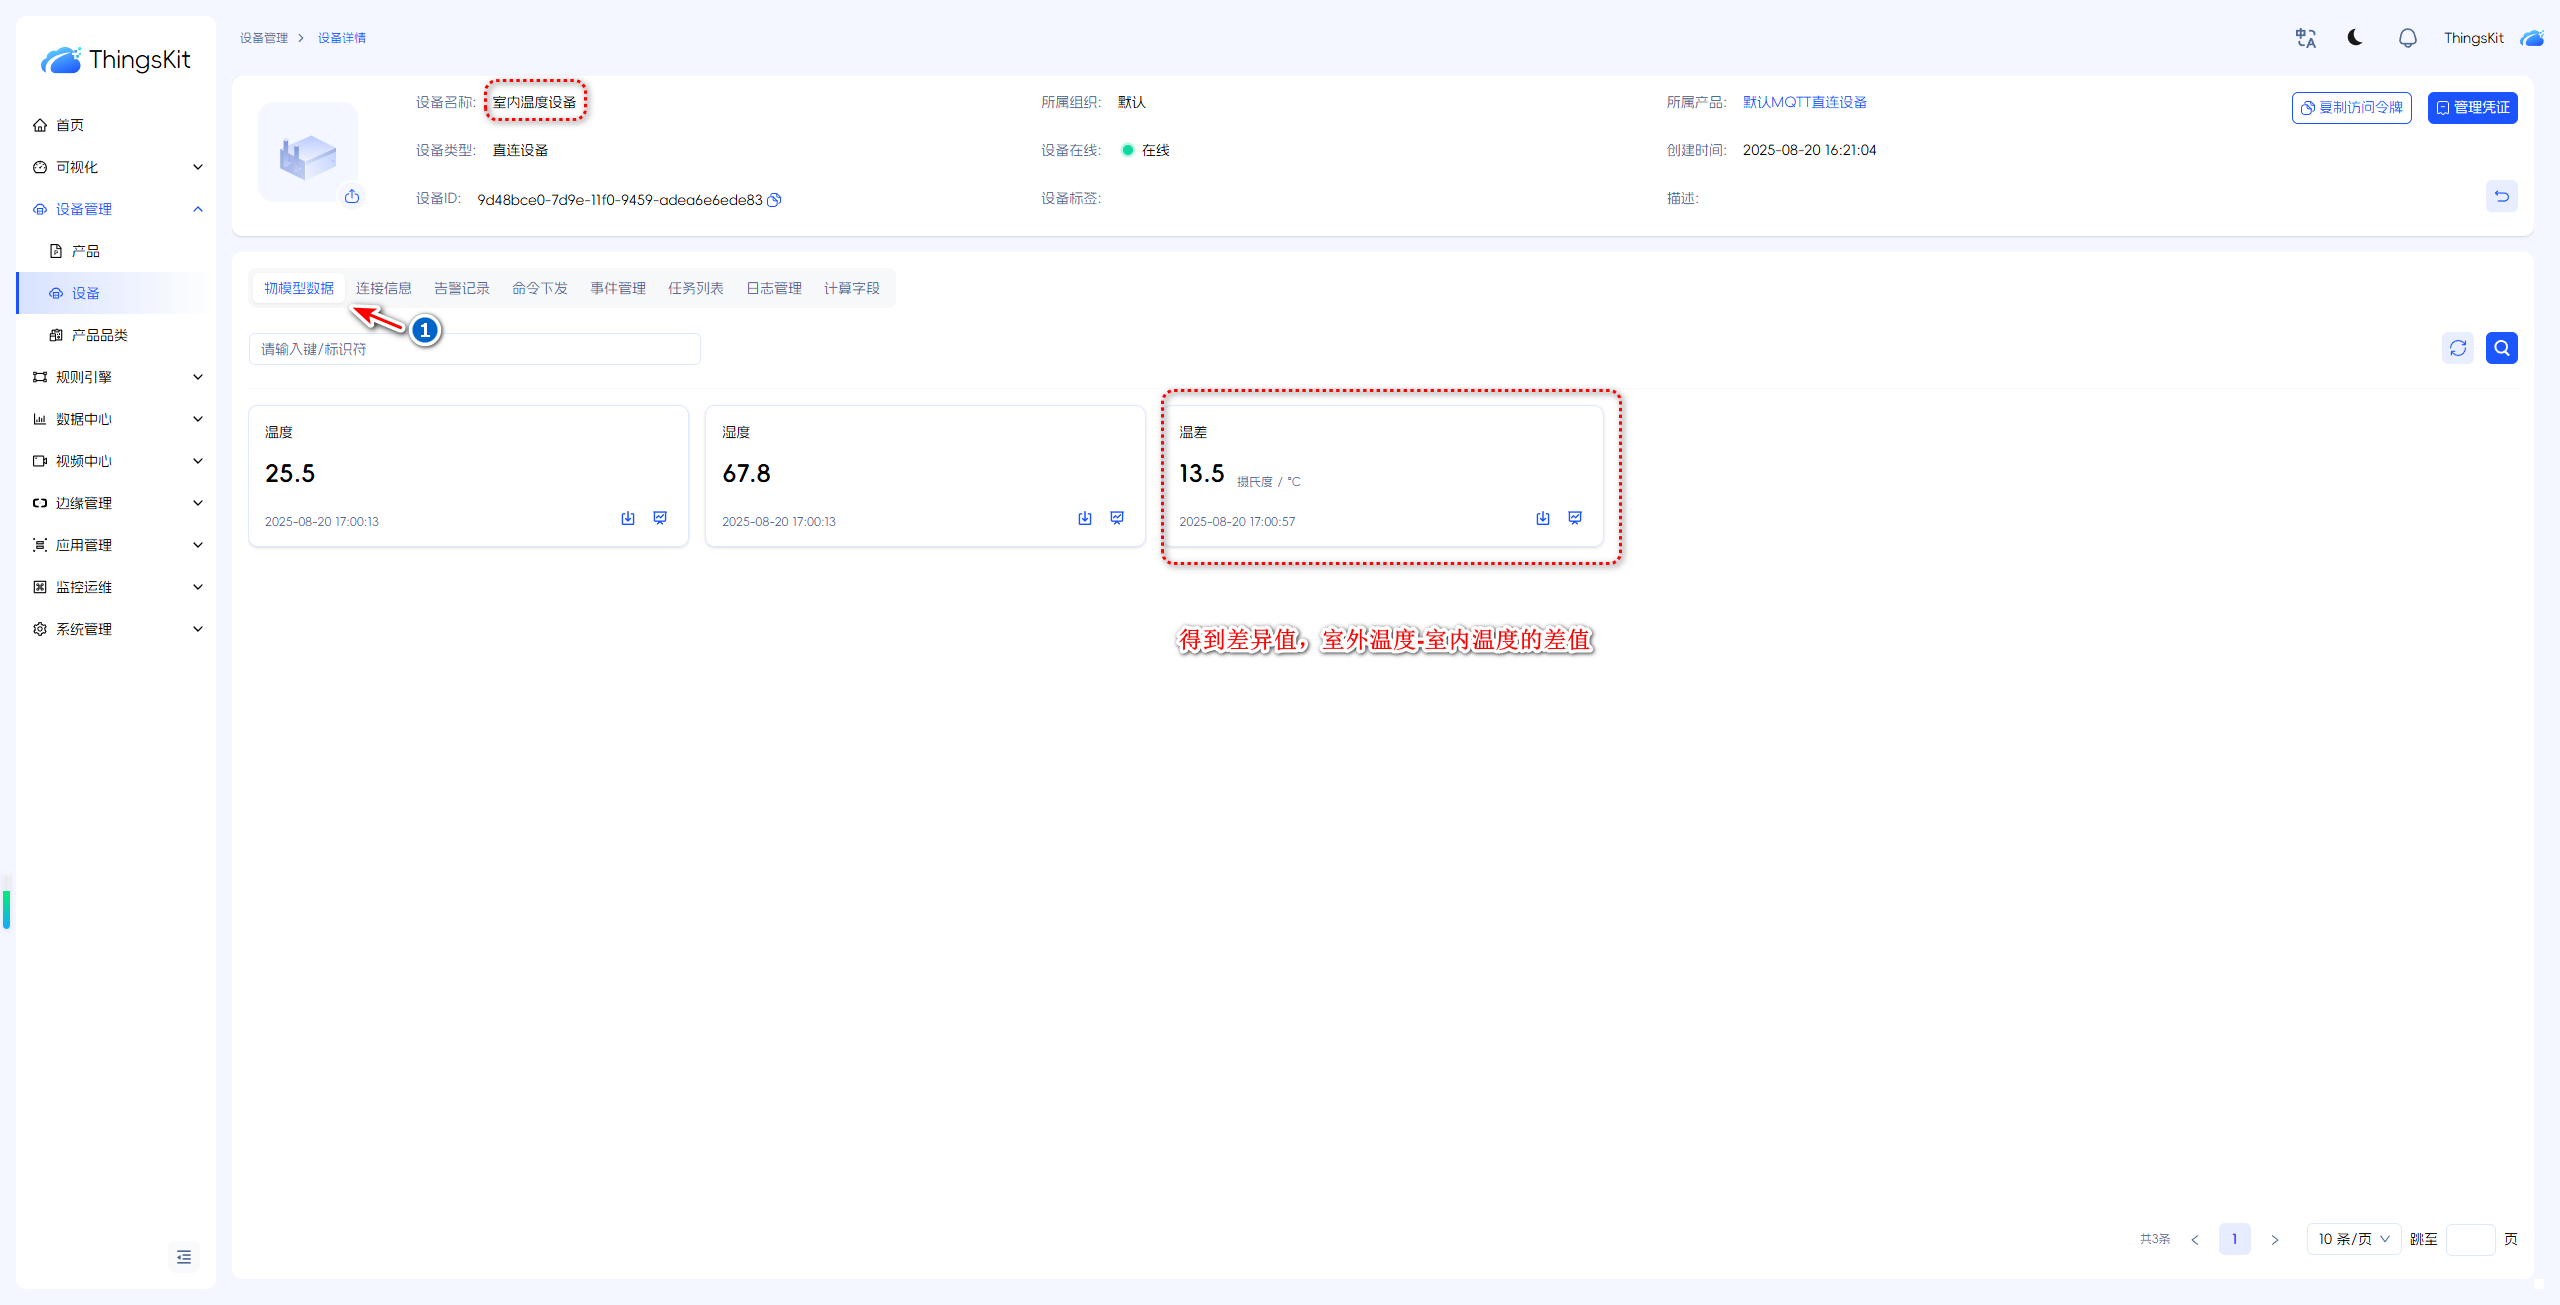The height and width of the screenshot is (1305, 2560).
Task: Open history chart icon on 温差 card
Action: pyautogui.click(x=1575, y=518)
